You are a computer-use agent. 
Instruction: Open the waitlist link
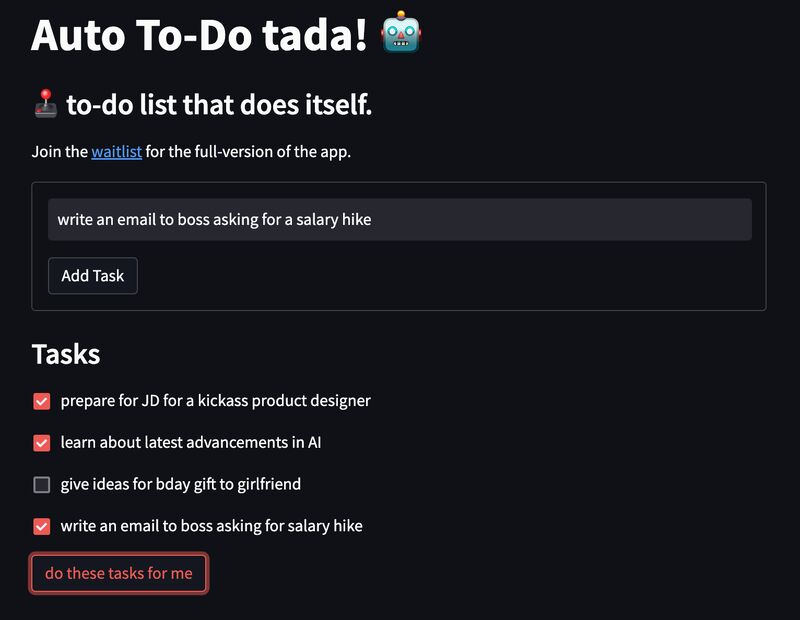(x=116, y=152)
